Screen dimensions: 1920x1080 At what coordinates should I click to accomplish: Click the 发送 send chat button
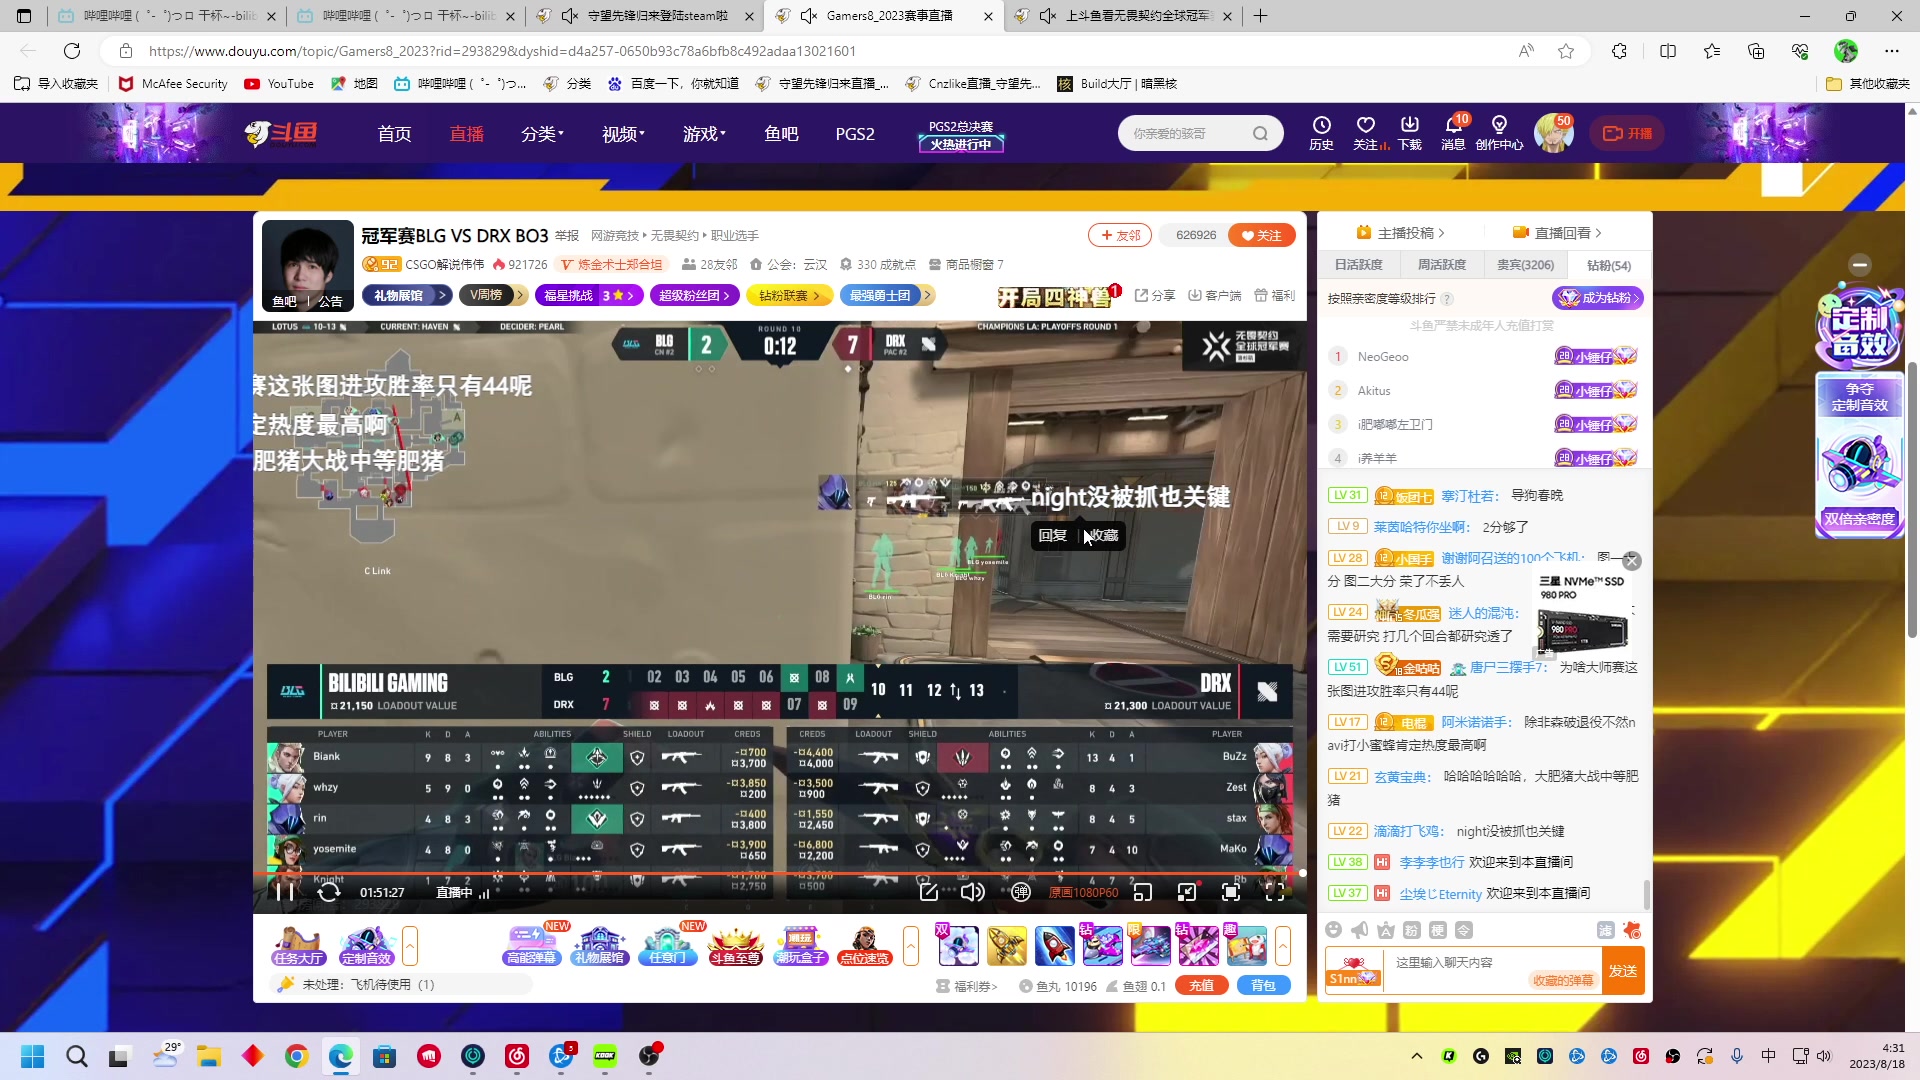coord(1623,970)
